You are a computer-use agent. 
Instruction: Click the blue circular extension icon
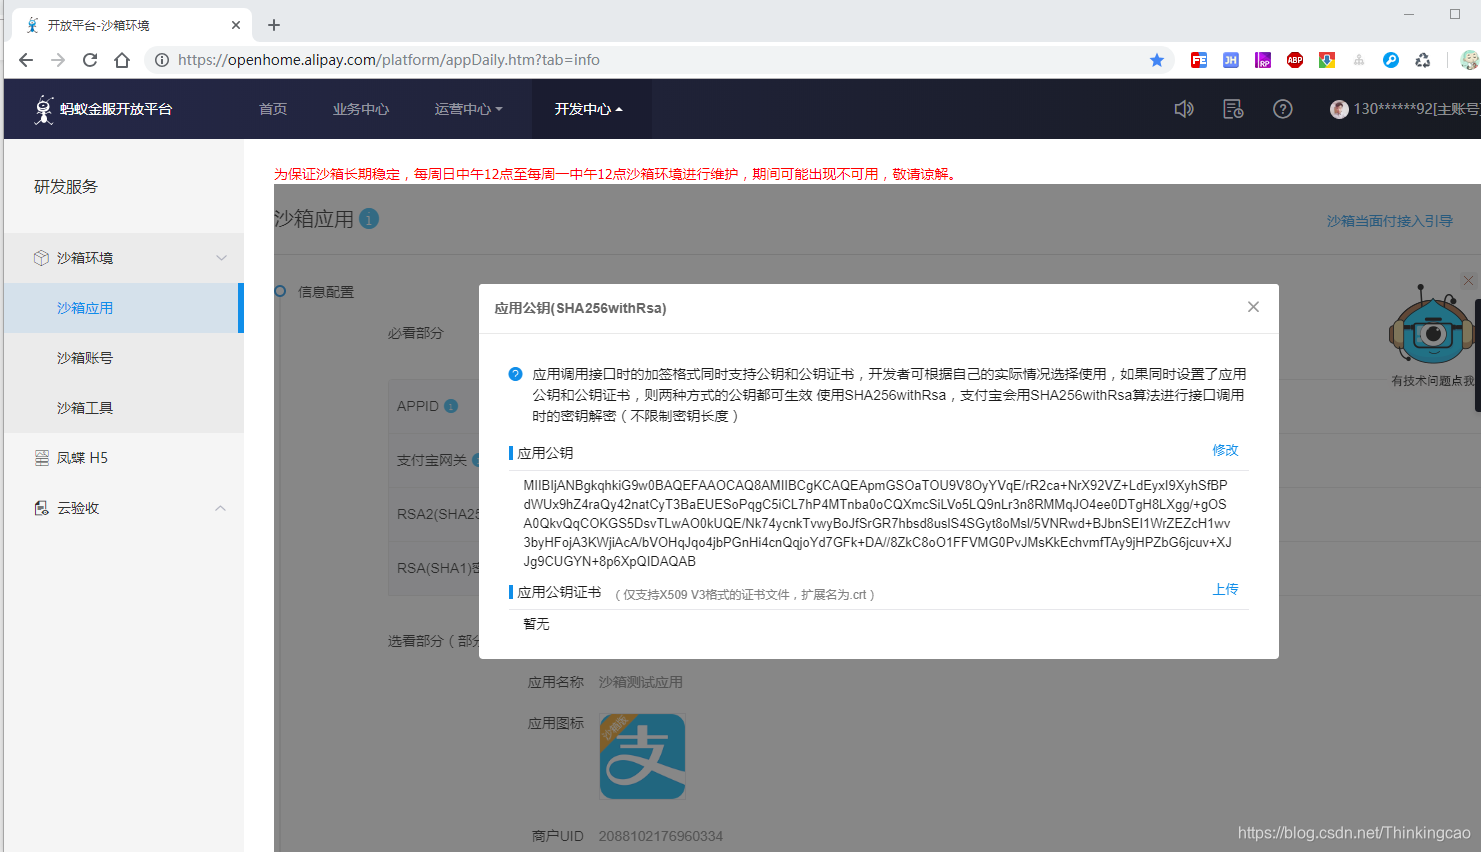pyautogui.click(x=1391, y=60)
